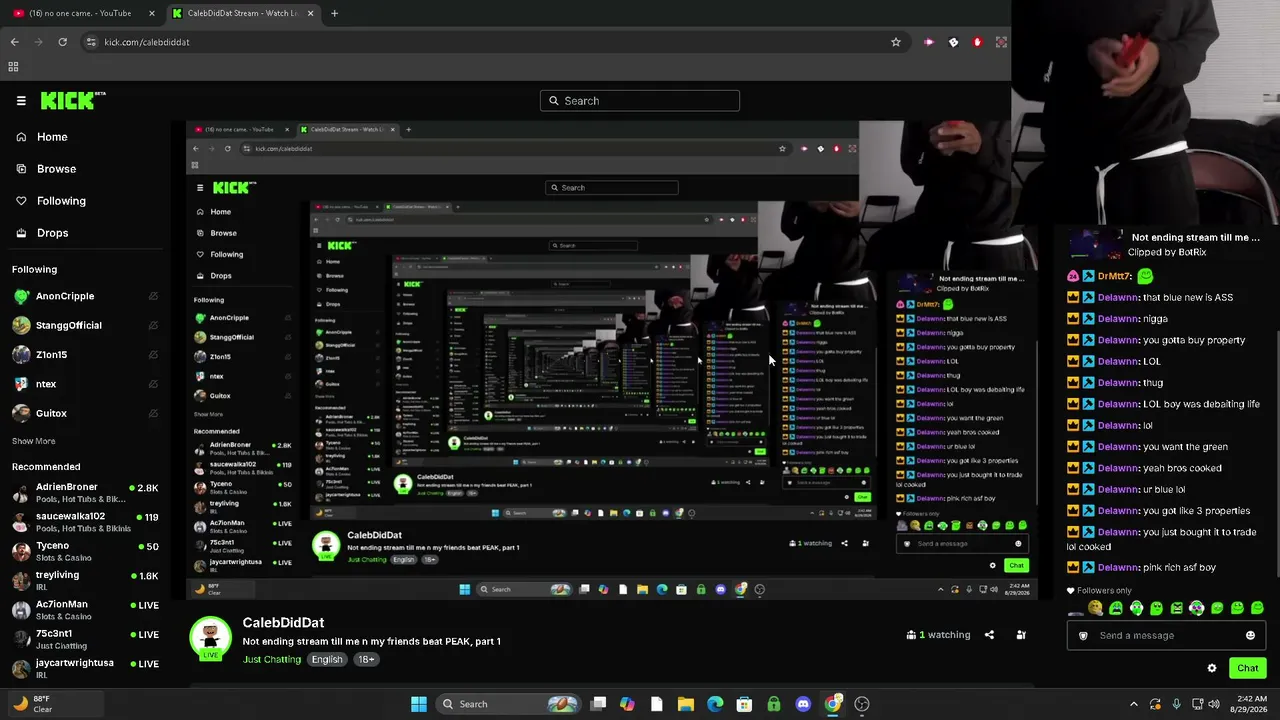
Task: Open recommended channel treyliving
Action: [x=85, y=580]
